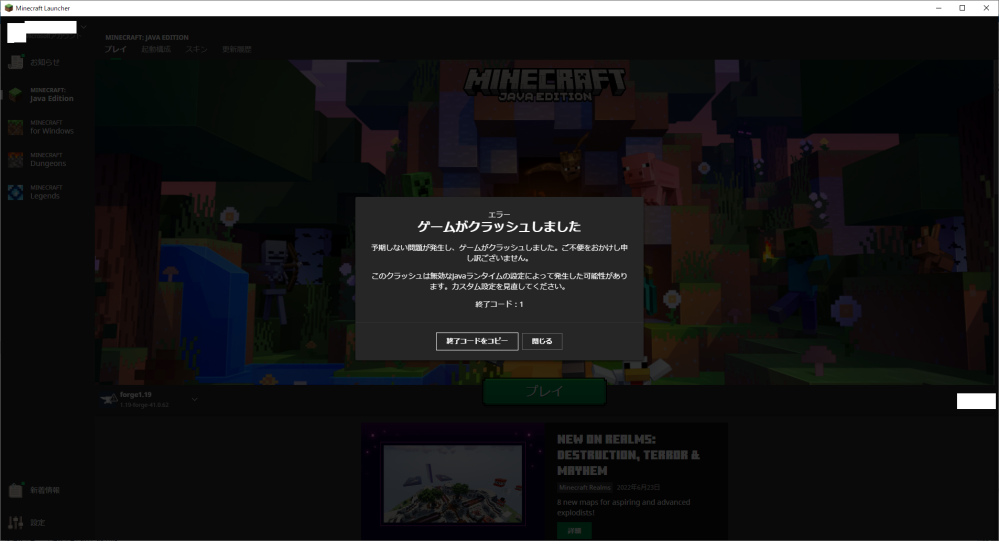The image size is (999, 541).
Task: Maximize the Minecraft Launcher window
Action: tap(962, 8)
